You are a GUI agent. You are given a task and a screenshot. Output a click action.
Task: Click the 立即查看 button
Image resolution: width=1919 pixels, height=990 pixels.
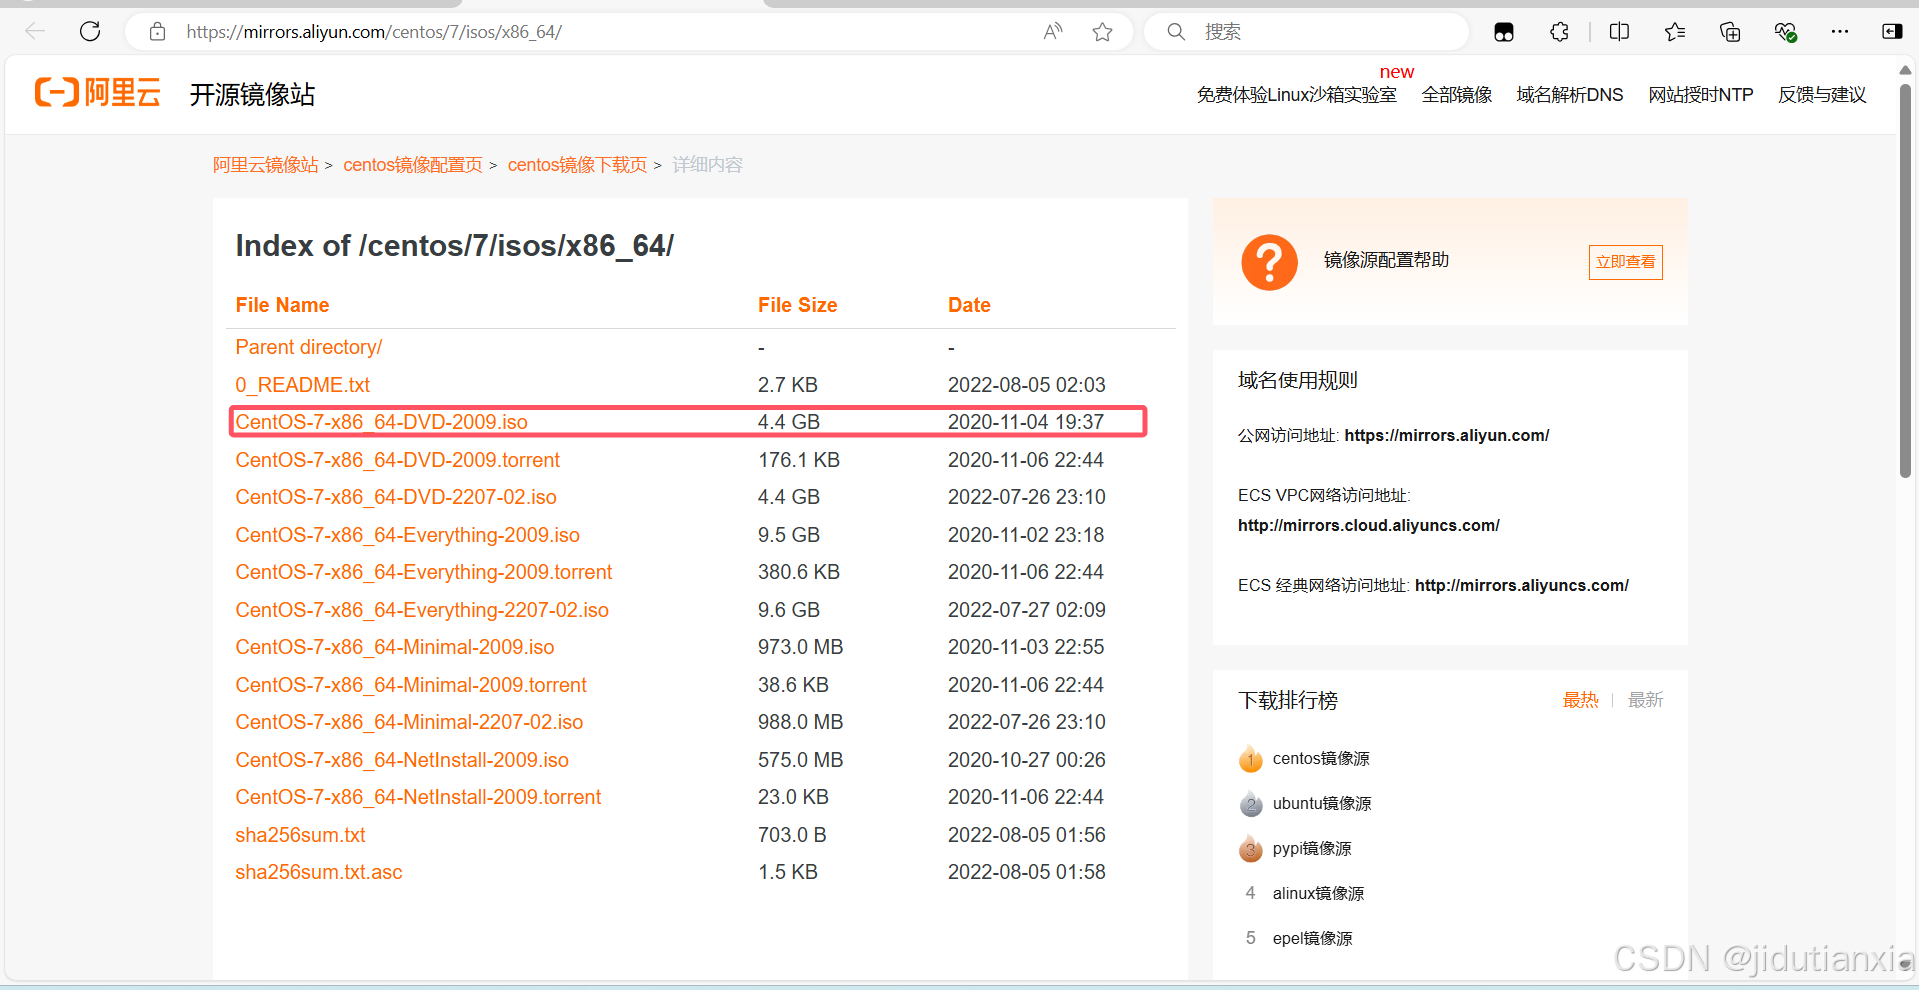[x=1625, y=262]
